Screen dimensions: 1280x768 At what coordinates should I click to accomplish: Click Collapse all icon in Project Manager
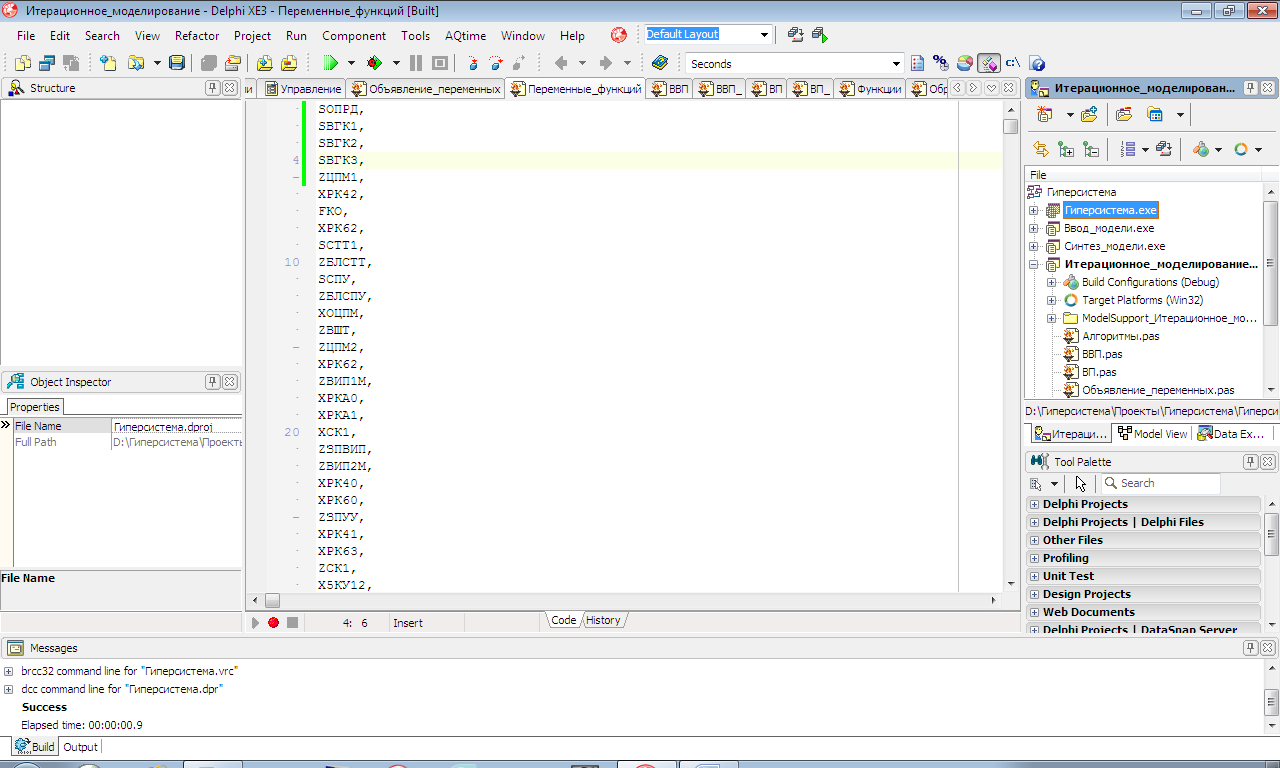tap(1091, 149)
